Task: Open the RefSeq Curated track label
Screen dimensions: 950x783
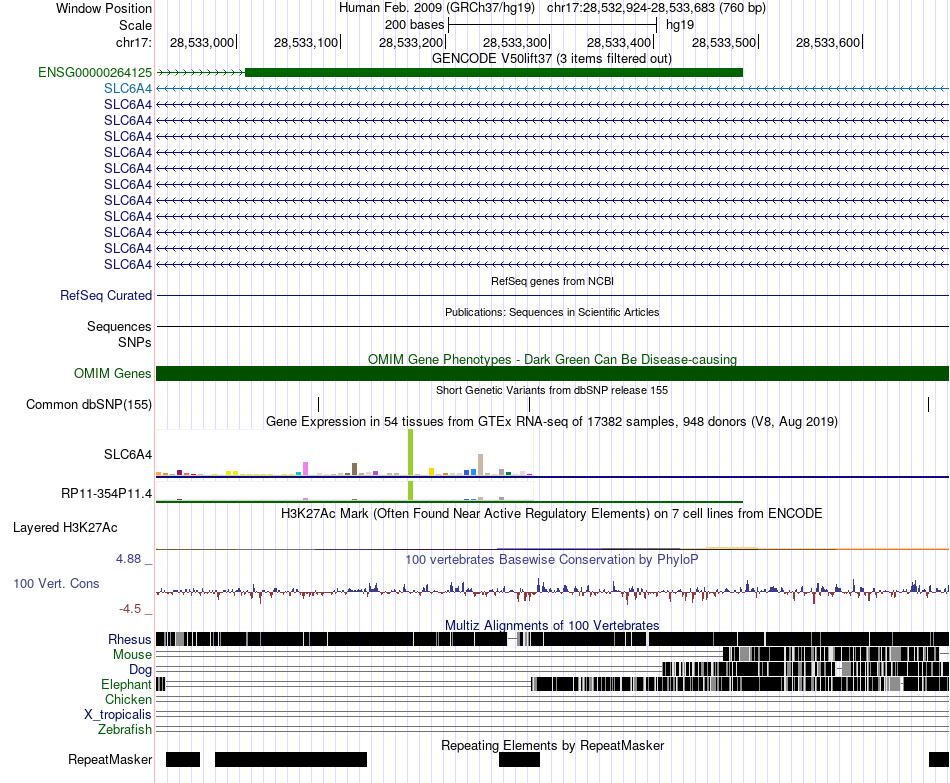Action: tap(106, 295)
